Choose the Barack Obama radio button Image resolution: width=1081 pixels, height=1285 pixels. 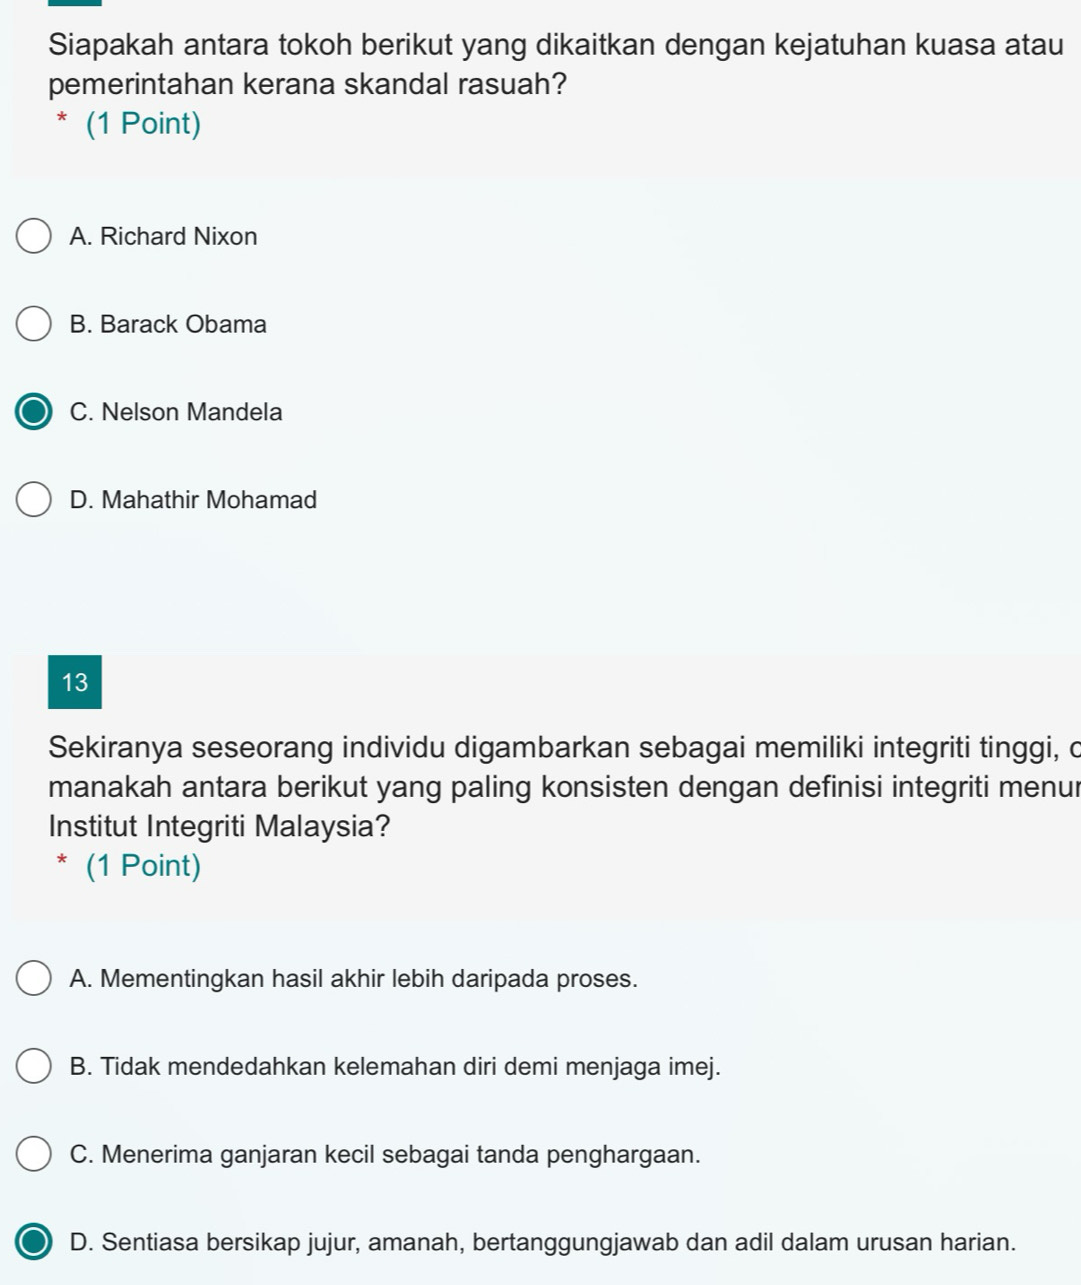(x=34, y=325)
